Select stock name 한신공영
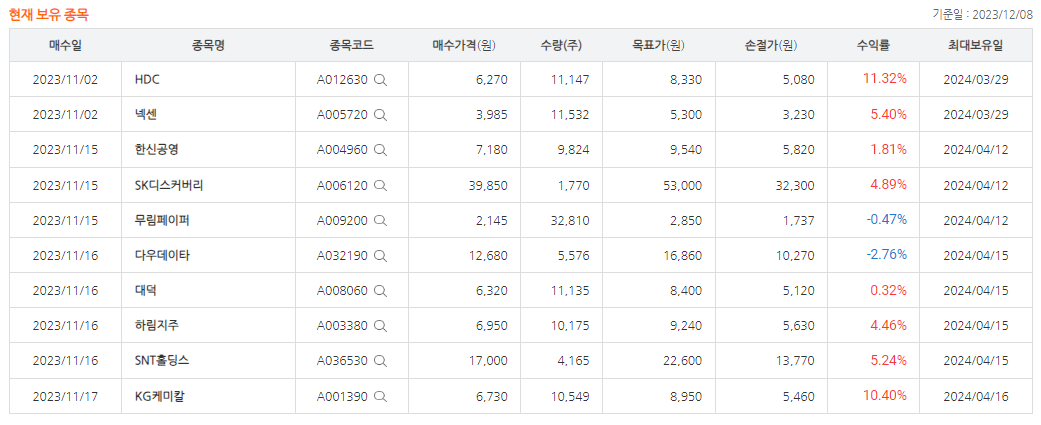1041x425 pixels. point(156,150)
